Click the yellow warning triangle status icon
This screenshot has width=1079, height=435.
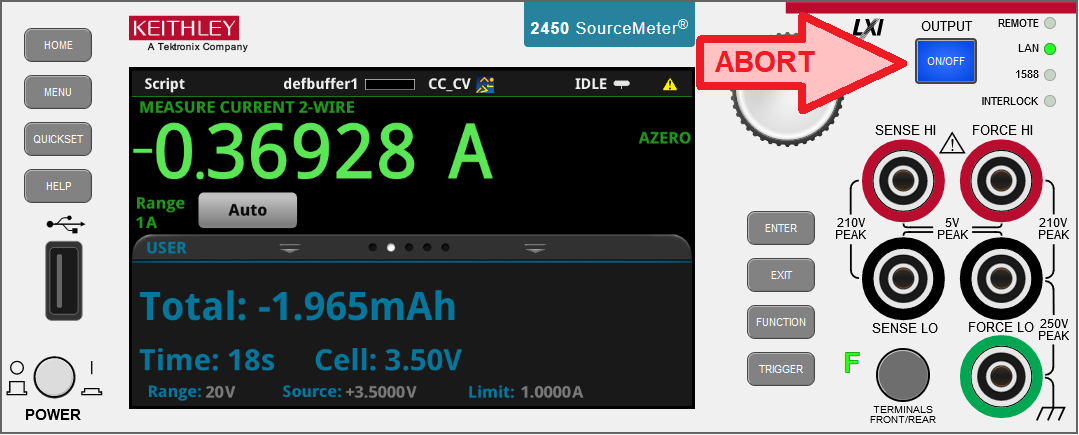pos(670,85)
